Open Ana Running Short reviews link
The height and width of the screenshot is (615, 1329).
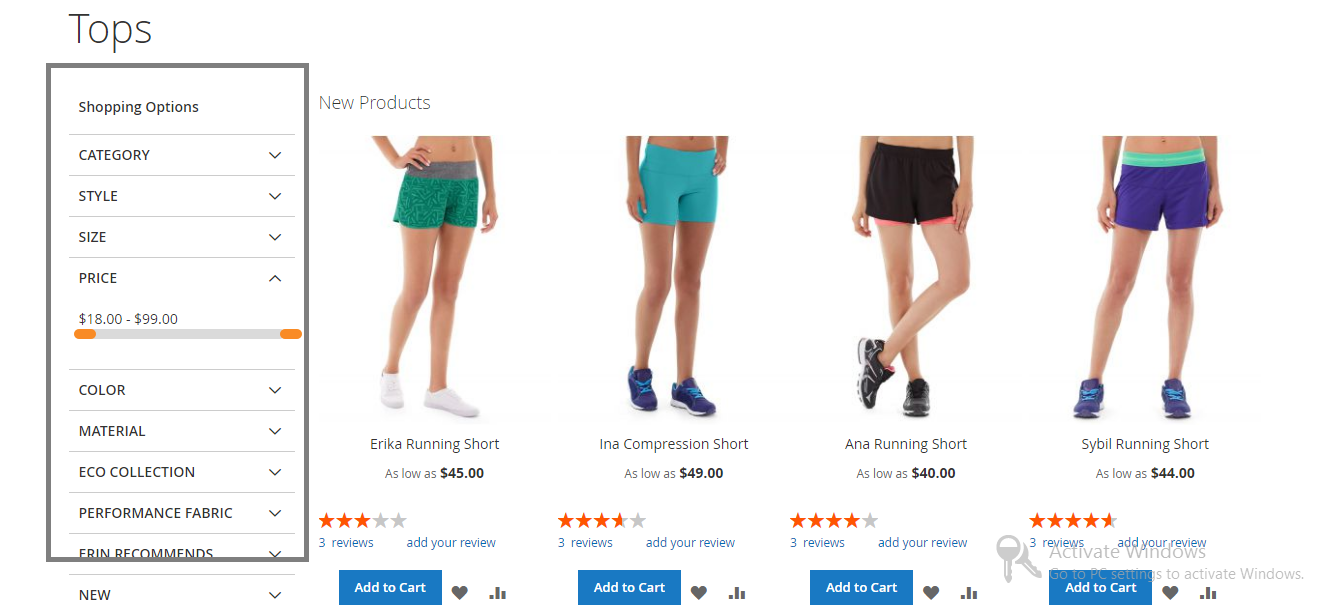click(x=817, y=543)
